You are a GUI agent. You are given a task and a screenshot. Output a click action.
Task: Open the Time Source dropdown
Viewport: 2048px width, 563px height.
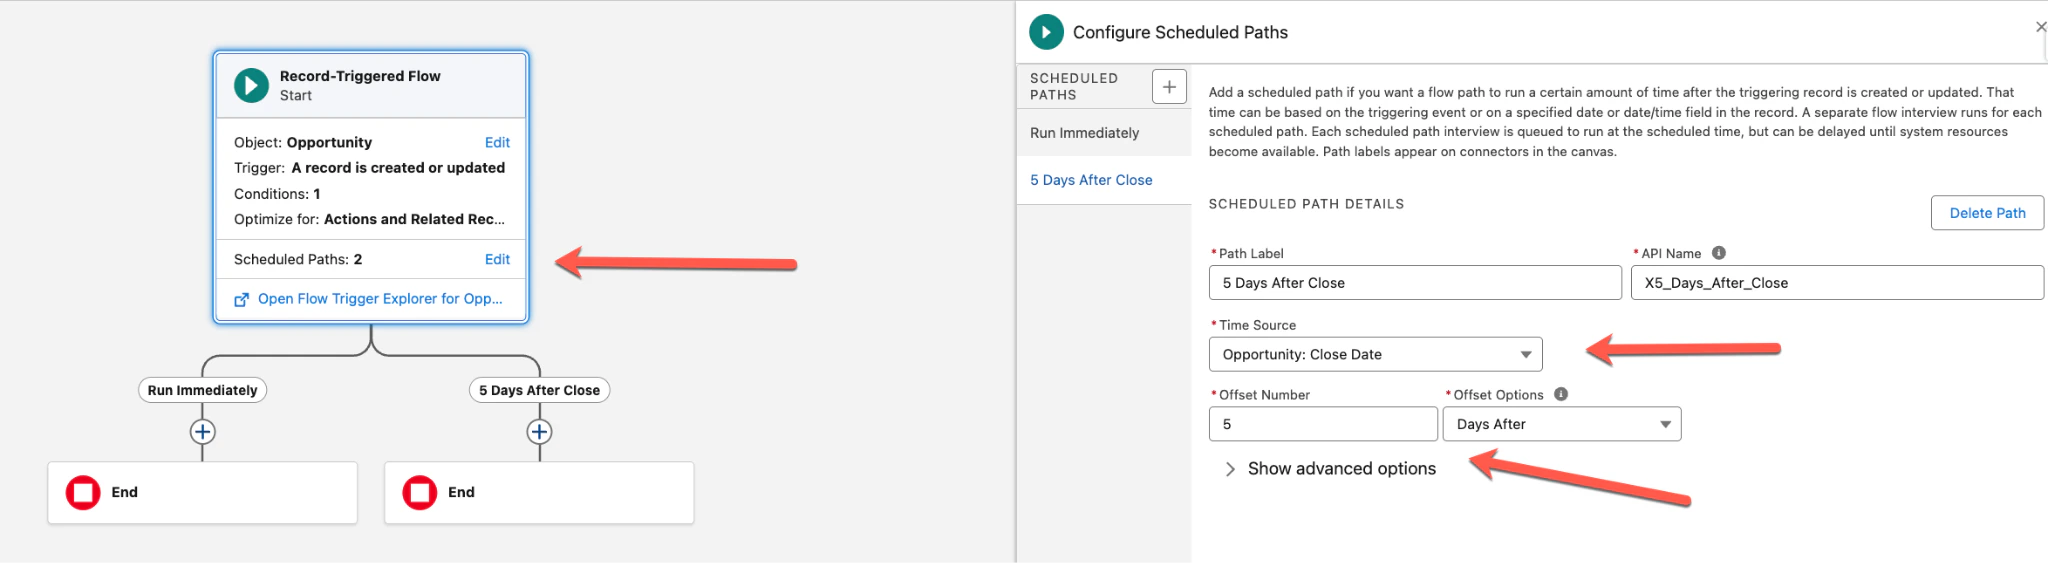1375,354
